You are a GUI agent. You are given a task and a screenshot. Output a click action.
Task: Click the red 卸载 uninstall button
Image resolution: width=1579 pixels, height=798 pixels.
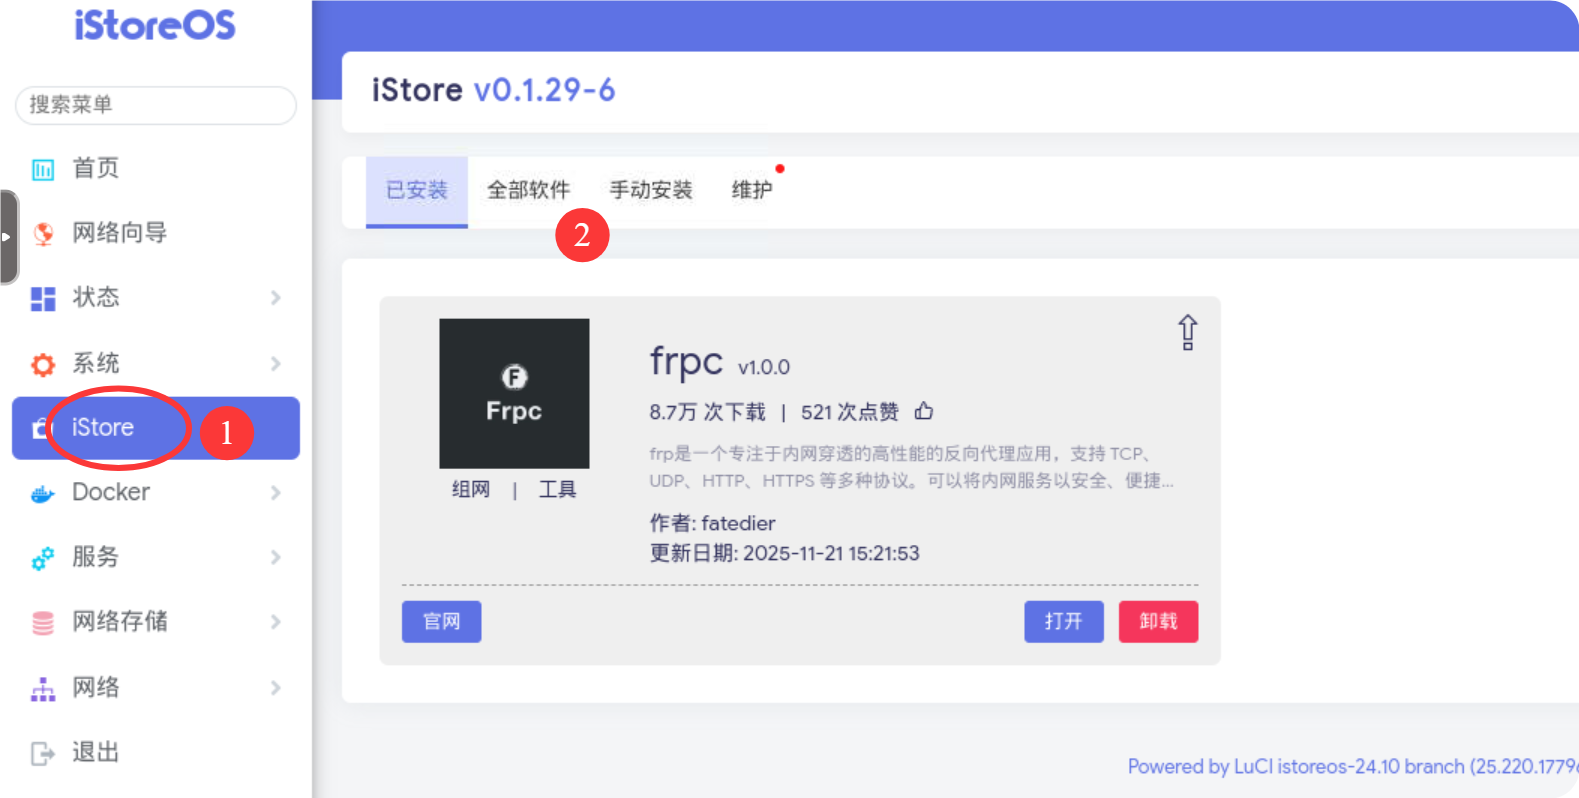[1158, 622]
